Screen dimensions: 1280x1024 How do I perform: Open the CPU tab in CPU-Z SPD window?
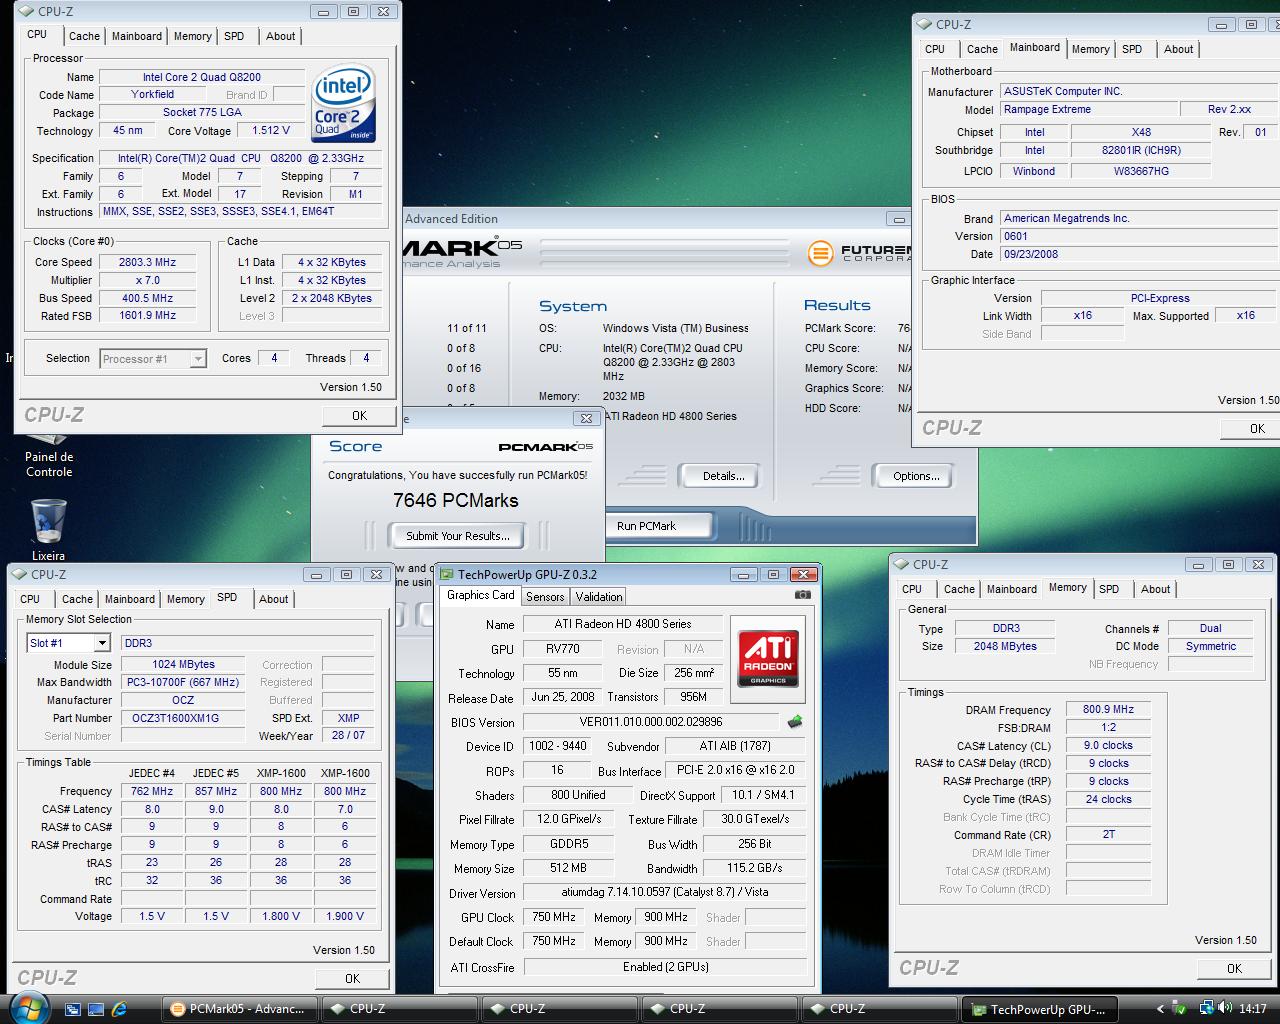[30, 599]
